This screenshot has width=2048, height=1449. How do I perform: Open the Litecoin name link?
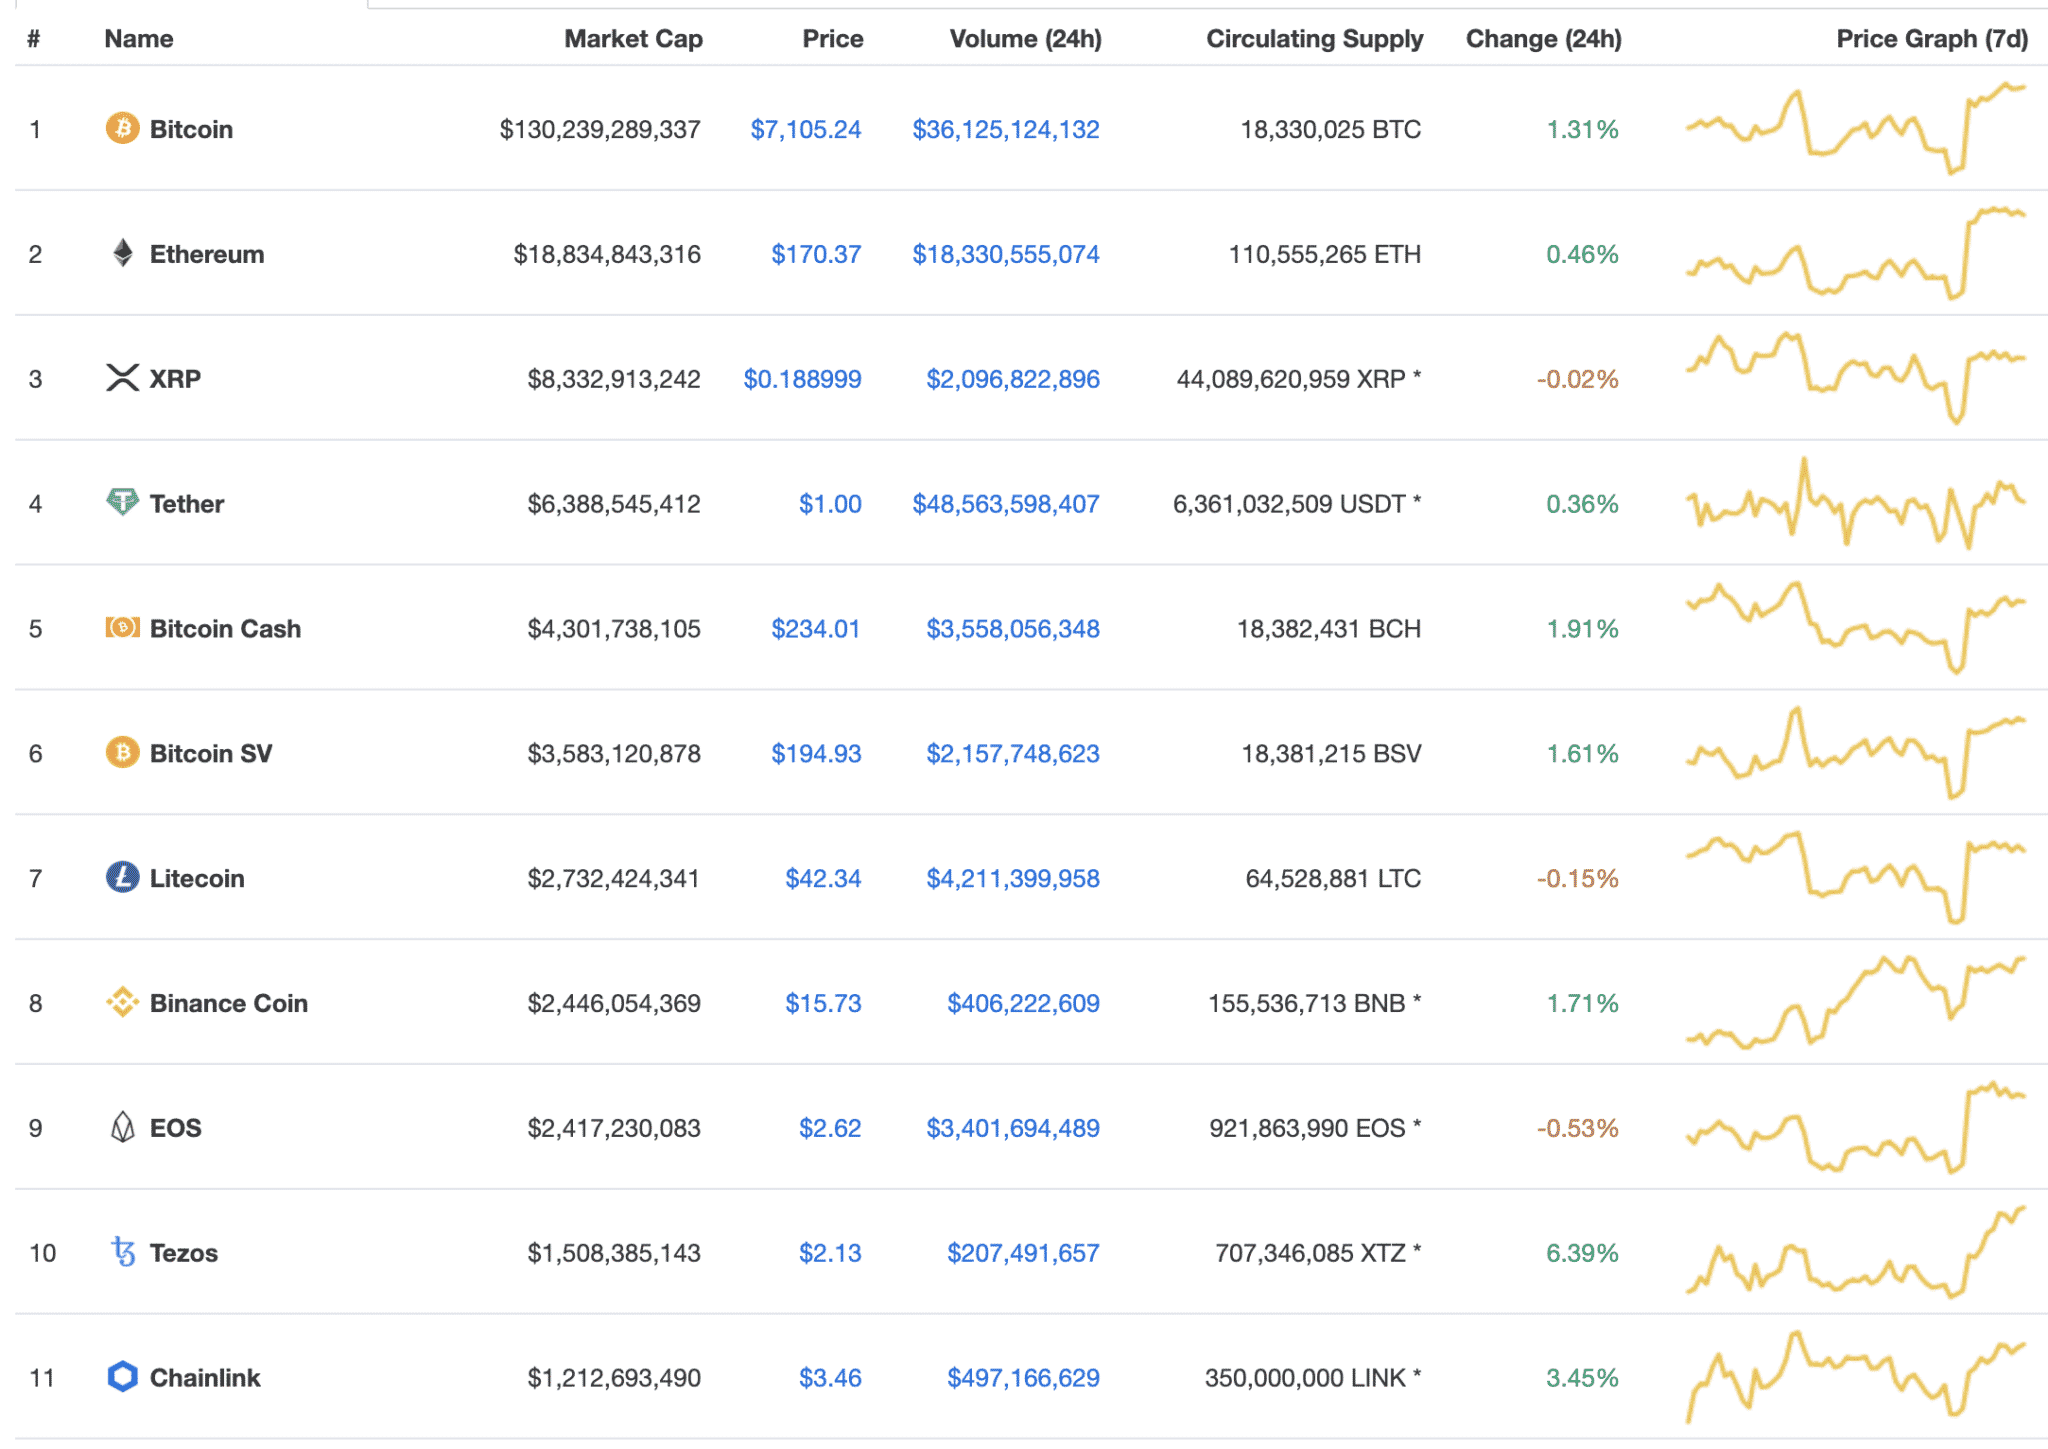coord(197,879)
